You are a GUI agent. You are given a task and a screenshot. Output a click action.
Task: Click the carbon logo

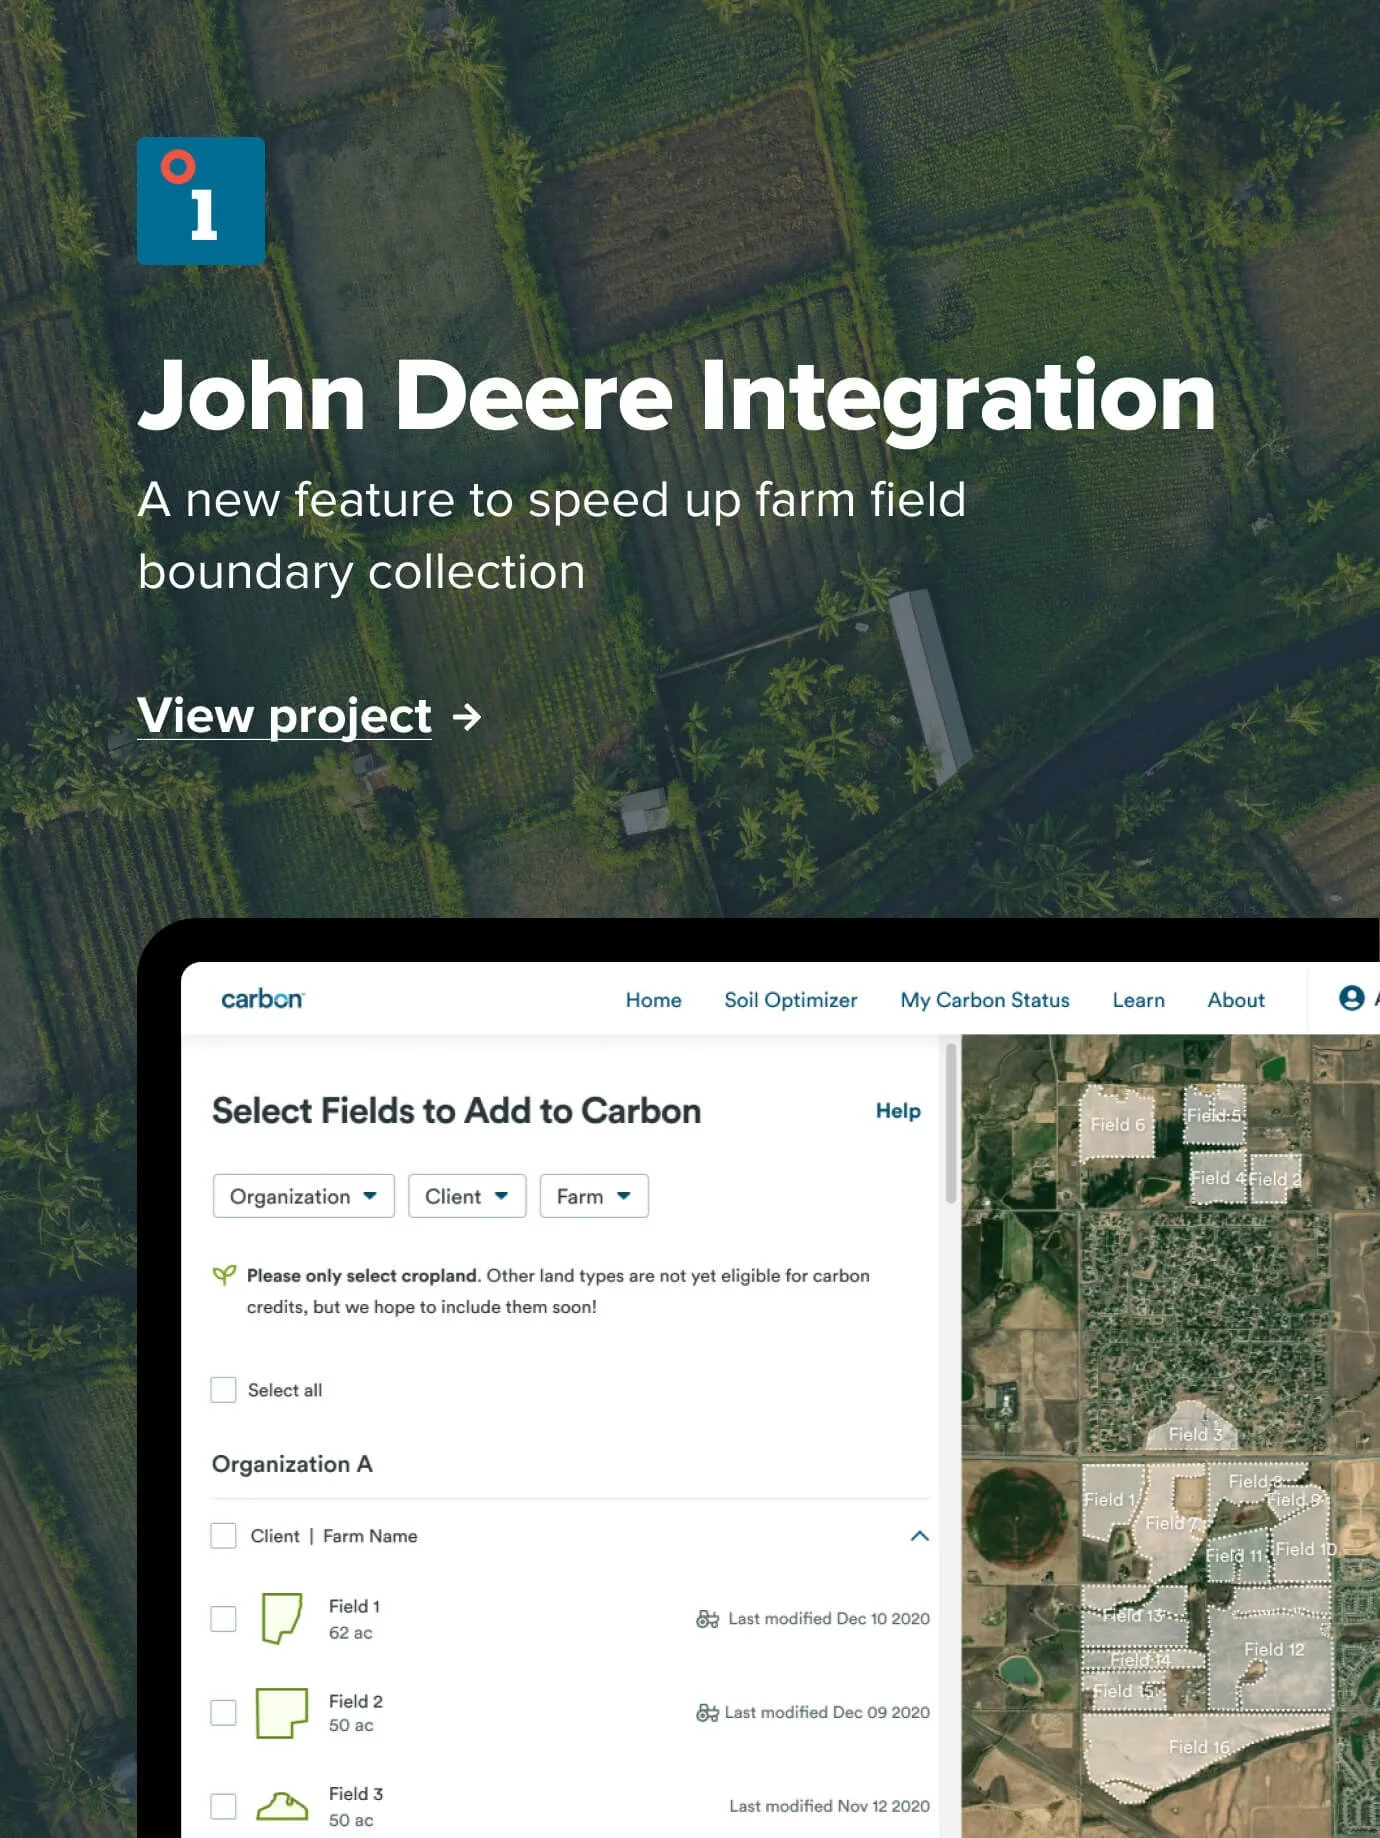click(x=262, y=999)
